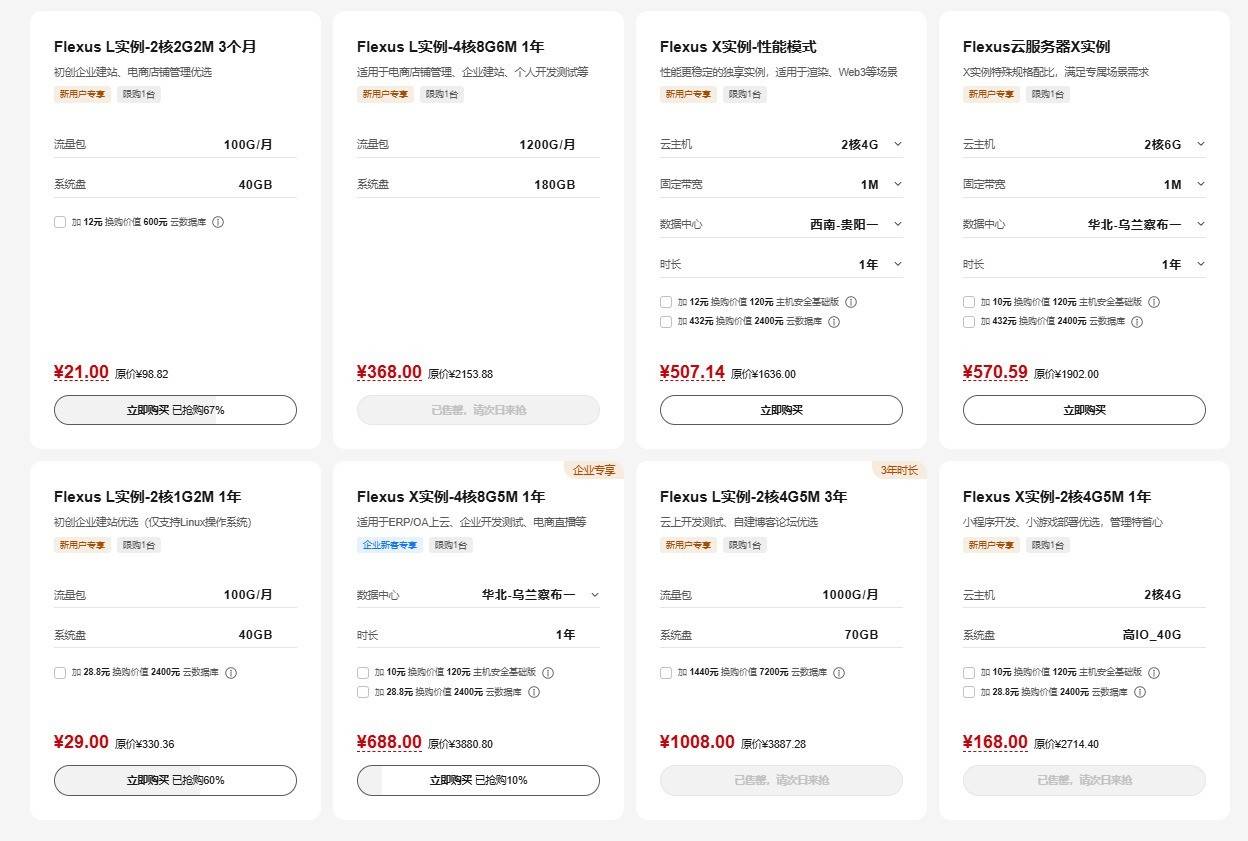1248x841 pixels.
Task: Open 华北-乌兰察布一 dropdown in 4核8G5M card
Action: (594, 594)
